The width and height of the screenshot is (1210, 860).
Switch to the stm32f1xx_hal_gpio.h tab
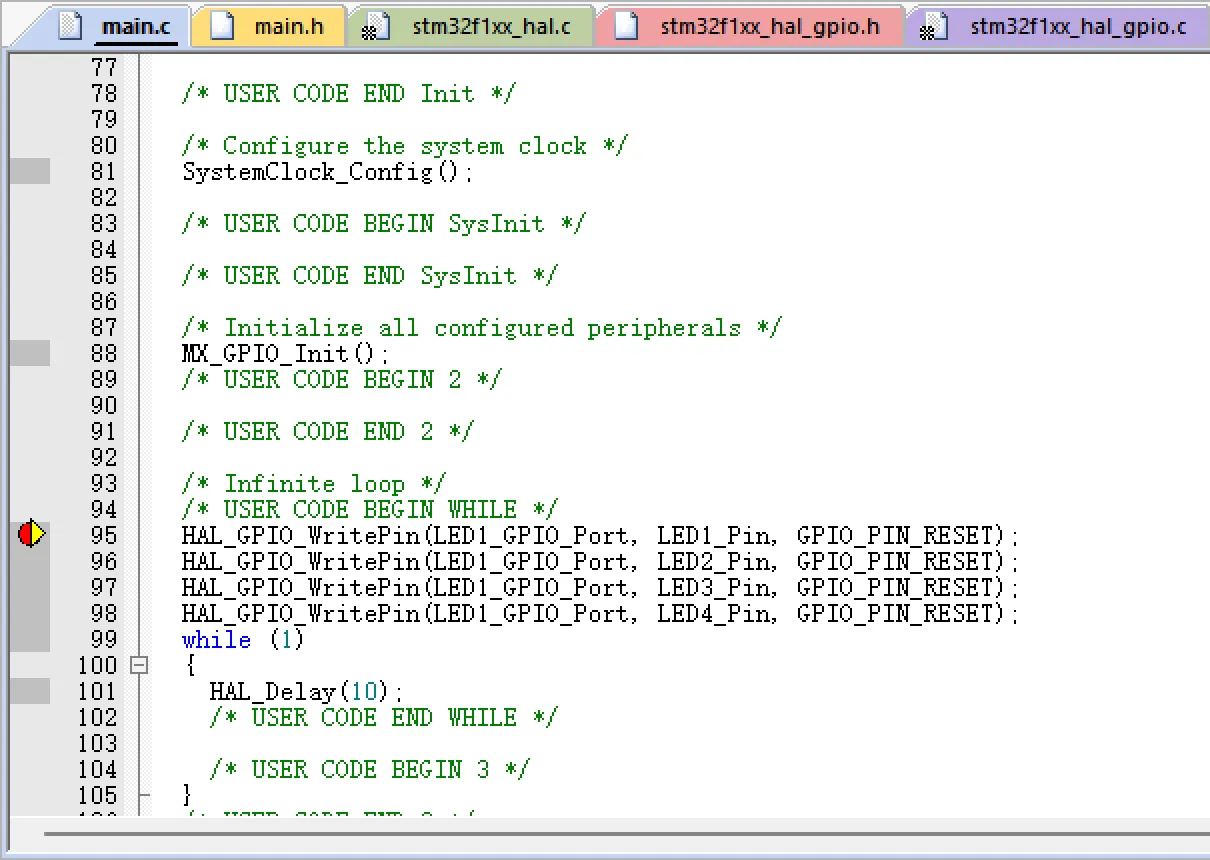[x=770, y=26]
